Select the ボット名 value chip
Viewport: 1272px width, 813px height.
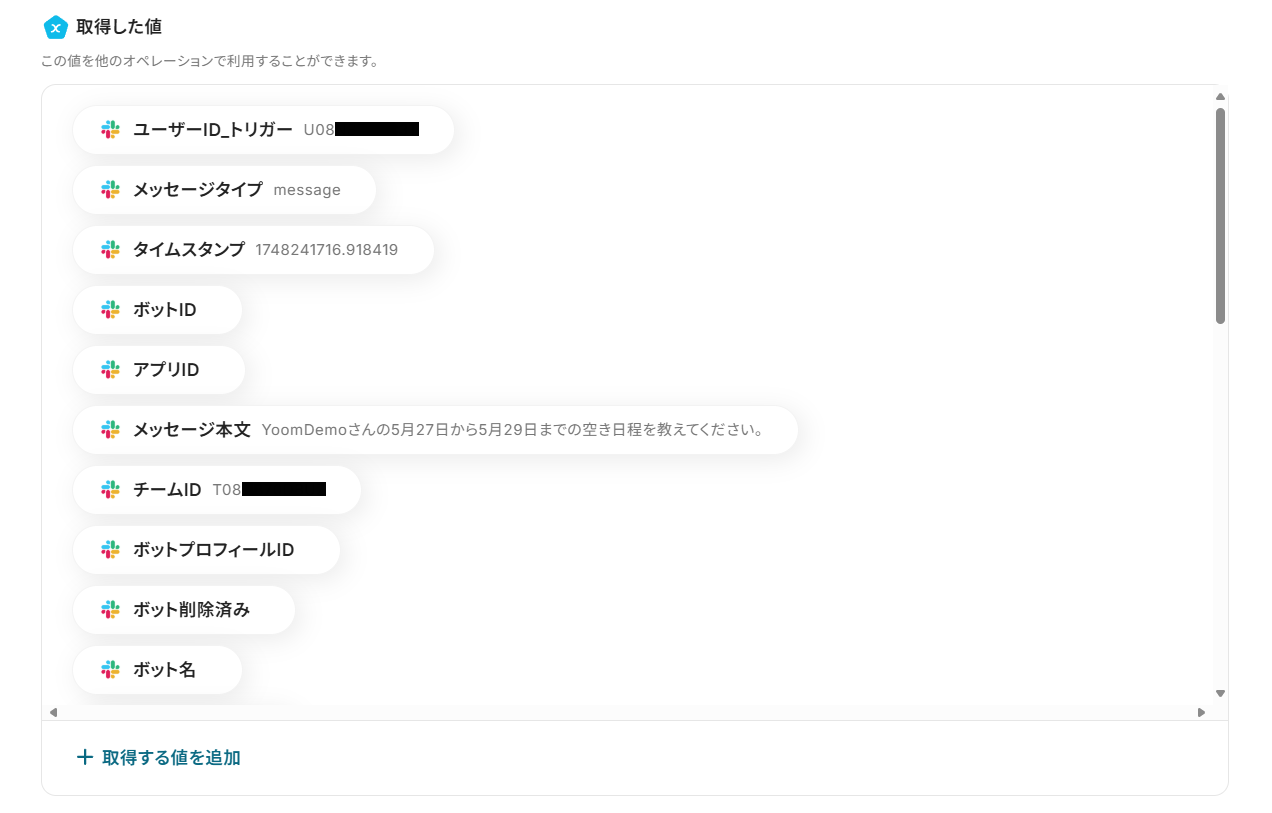tap(158, 670)
